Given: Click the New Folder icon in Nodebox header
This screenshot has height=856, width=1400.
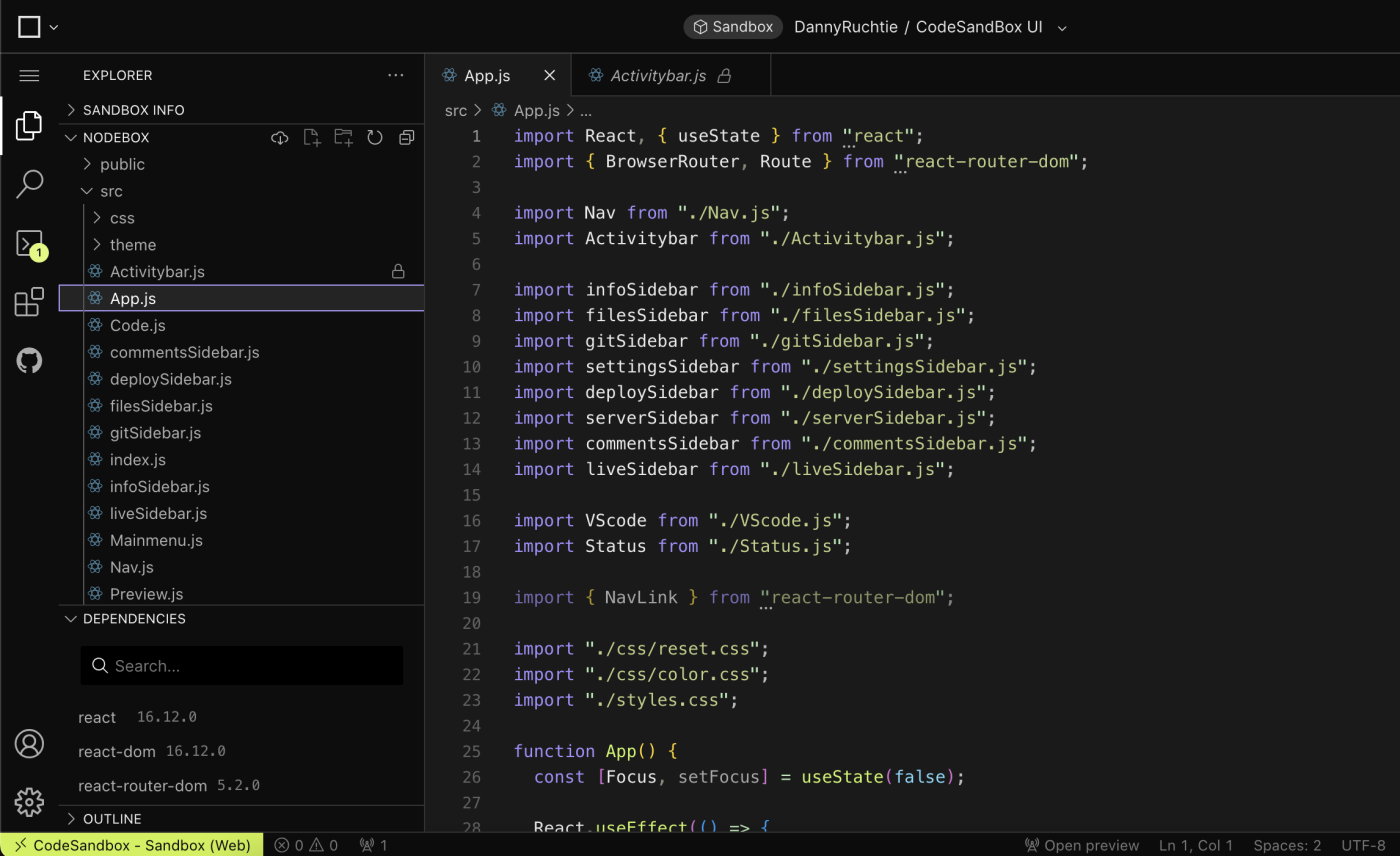Looking at the screenshot, I should [343, 138].
